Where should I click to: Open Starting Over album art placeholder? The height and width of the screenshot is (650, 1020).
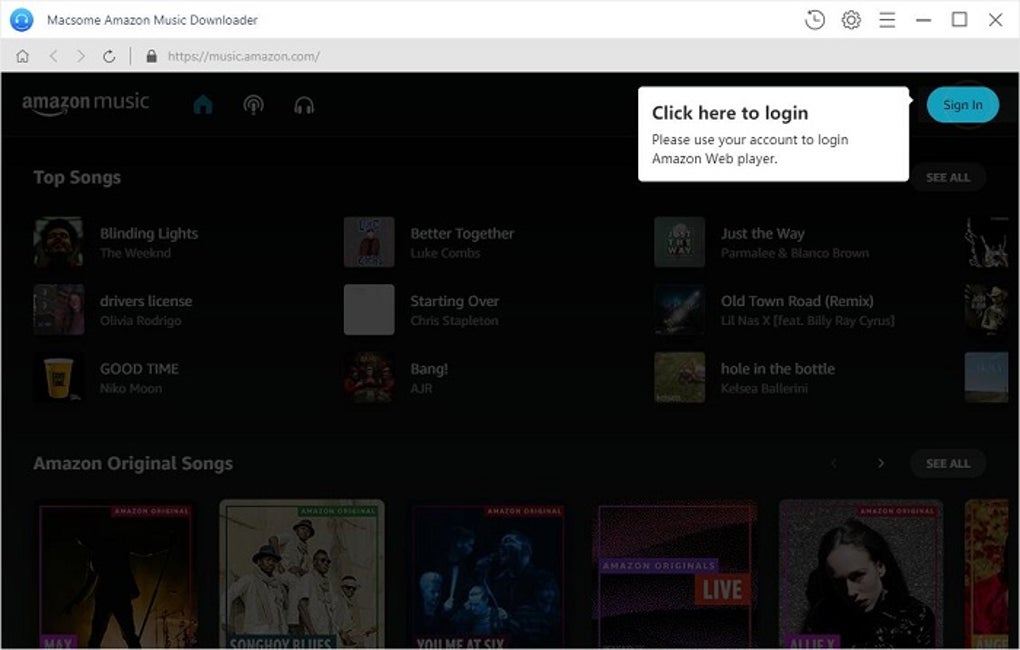tap(369, 310)
